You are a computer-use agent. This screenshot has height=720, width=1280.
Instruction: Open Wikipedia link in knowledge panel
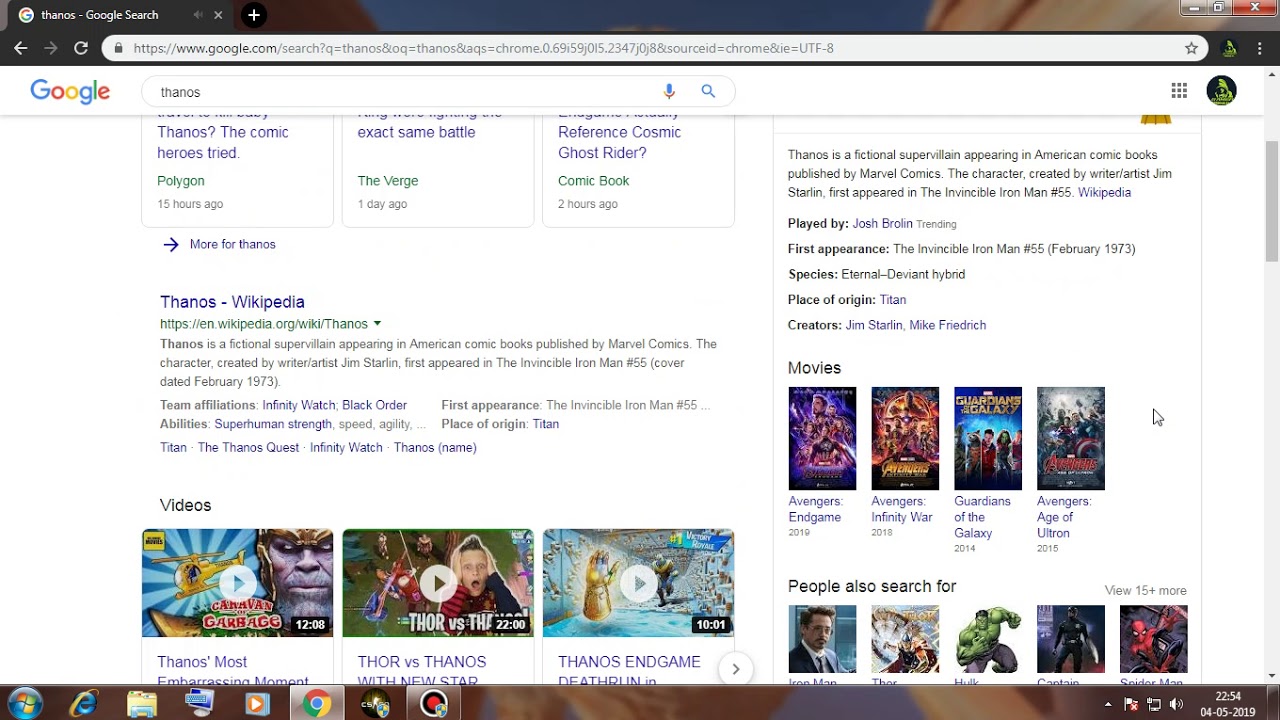(1104, 192)
